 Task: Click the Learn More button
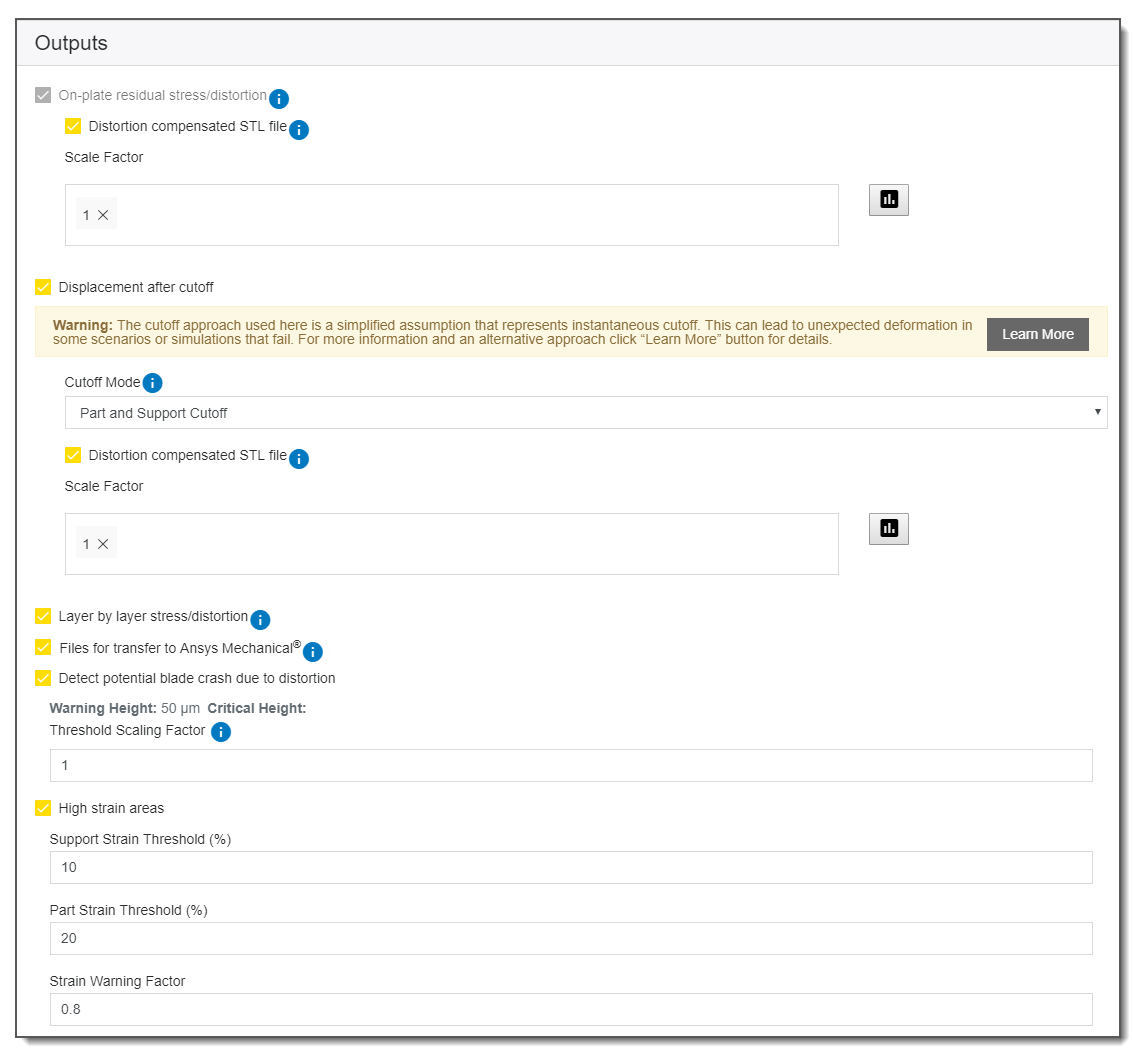1037,334
